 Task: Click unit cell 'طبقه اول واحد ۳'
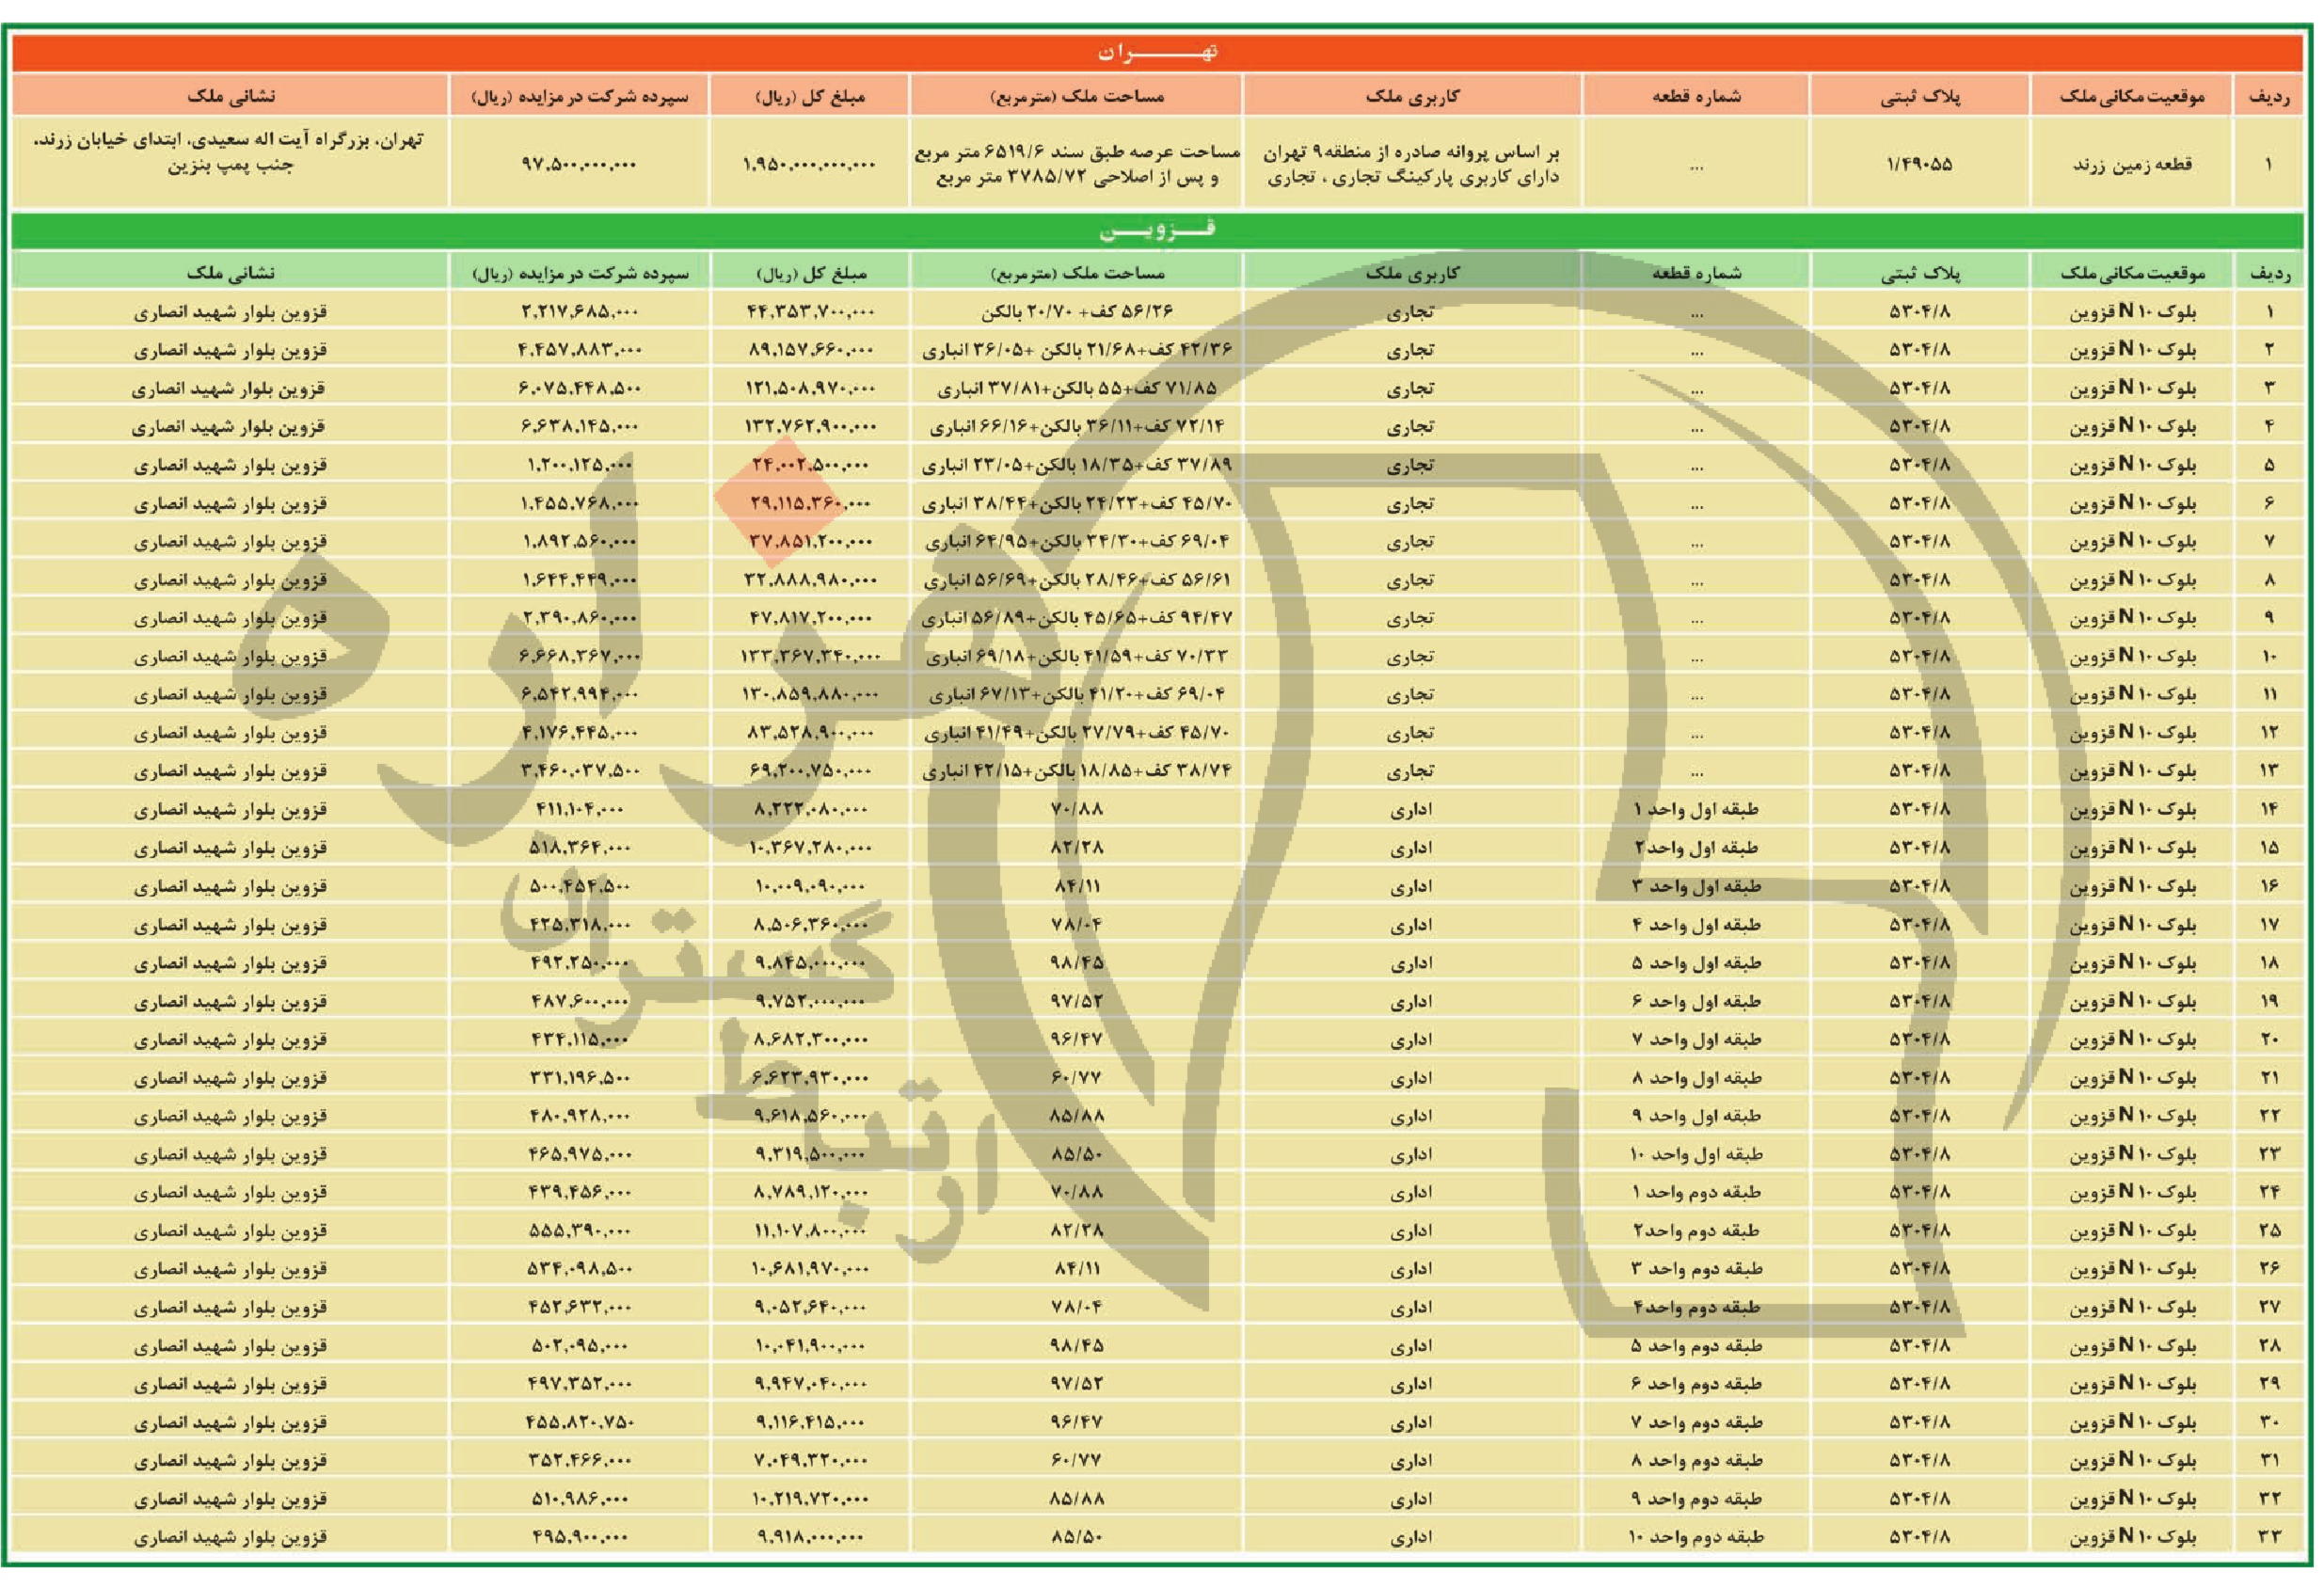(1695, 886)
